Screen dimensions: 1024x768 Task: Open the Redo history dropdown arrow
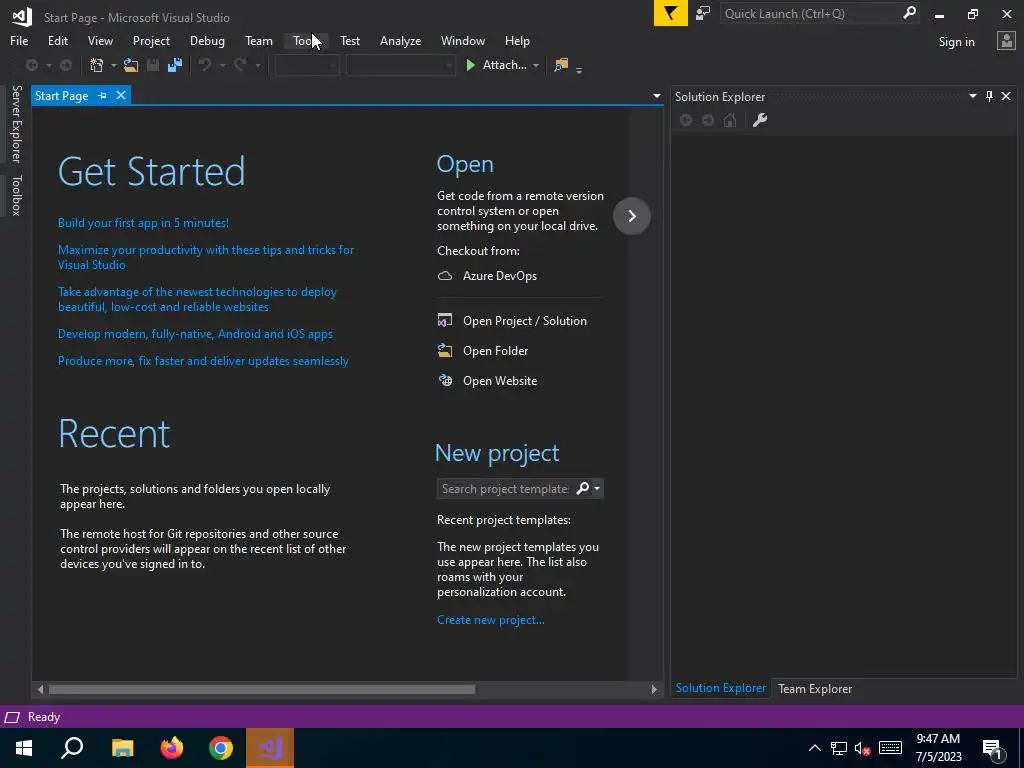pyautogui.click(x=257, y=65)
